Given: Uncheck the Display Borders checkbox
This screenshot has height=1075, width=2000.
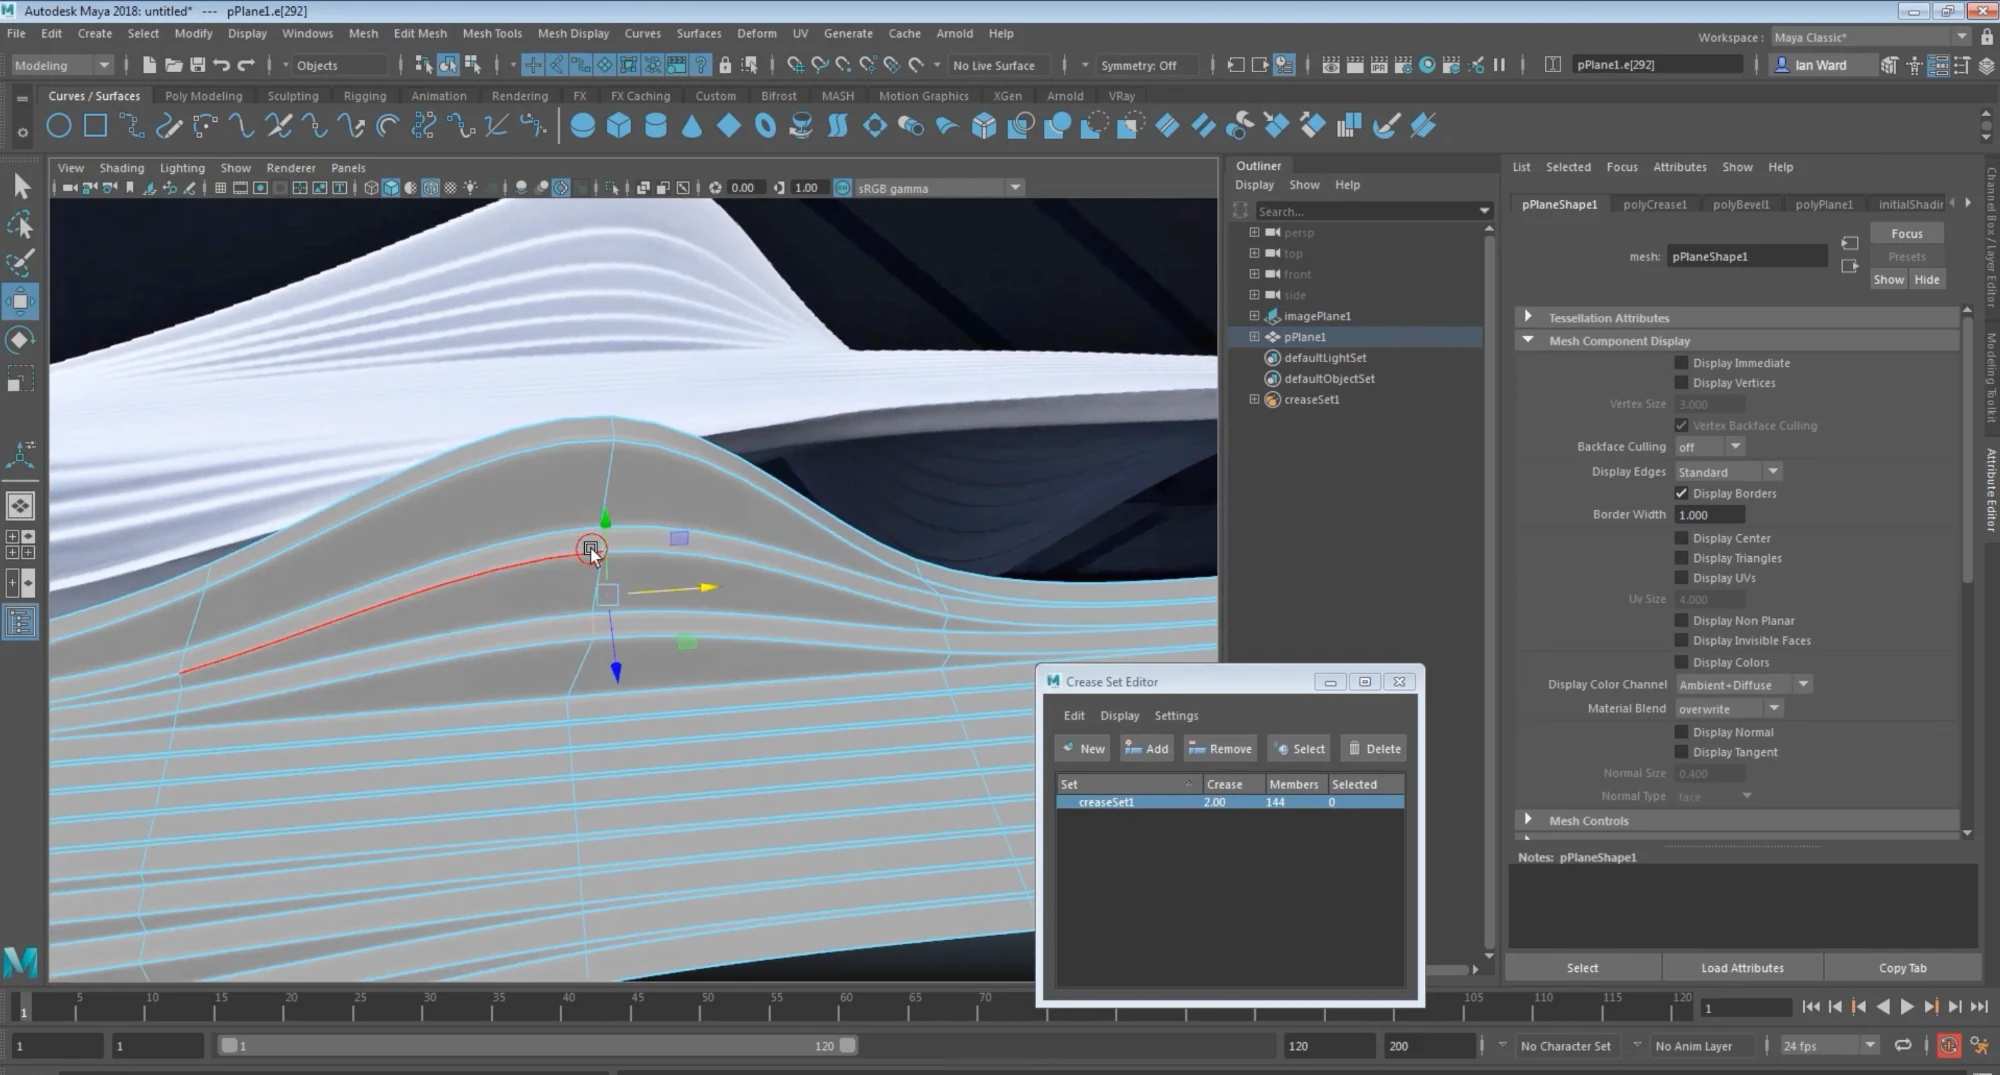Looking at the screenshot, I should tap(1681, 493).
